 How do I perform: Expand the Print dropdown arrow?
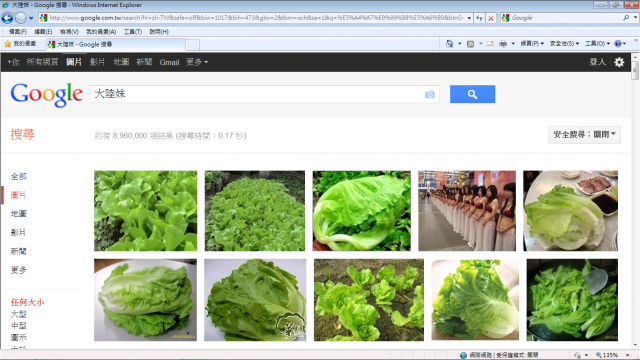tap(513, 44)
